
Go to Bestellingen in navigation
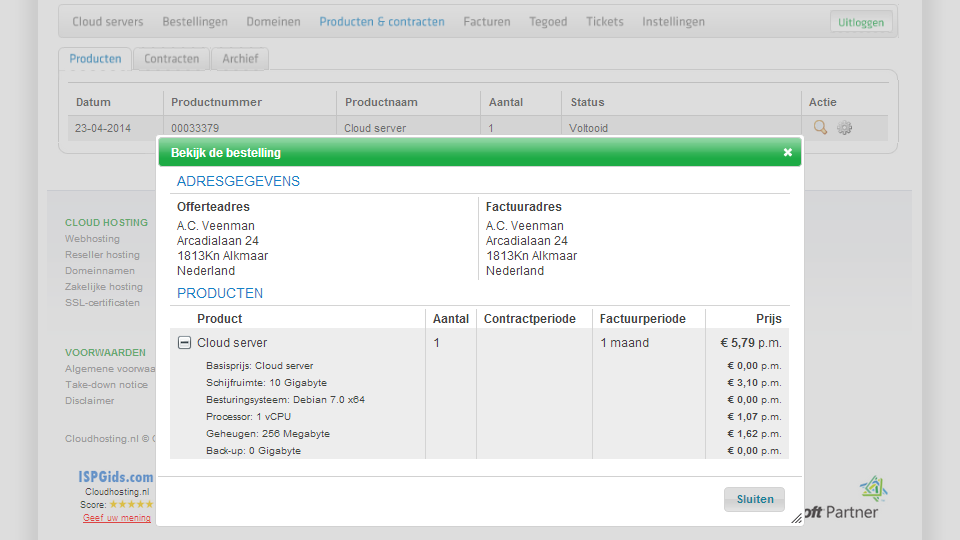pos(195,22)
